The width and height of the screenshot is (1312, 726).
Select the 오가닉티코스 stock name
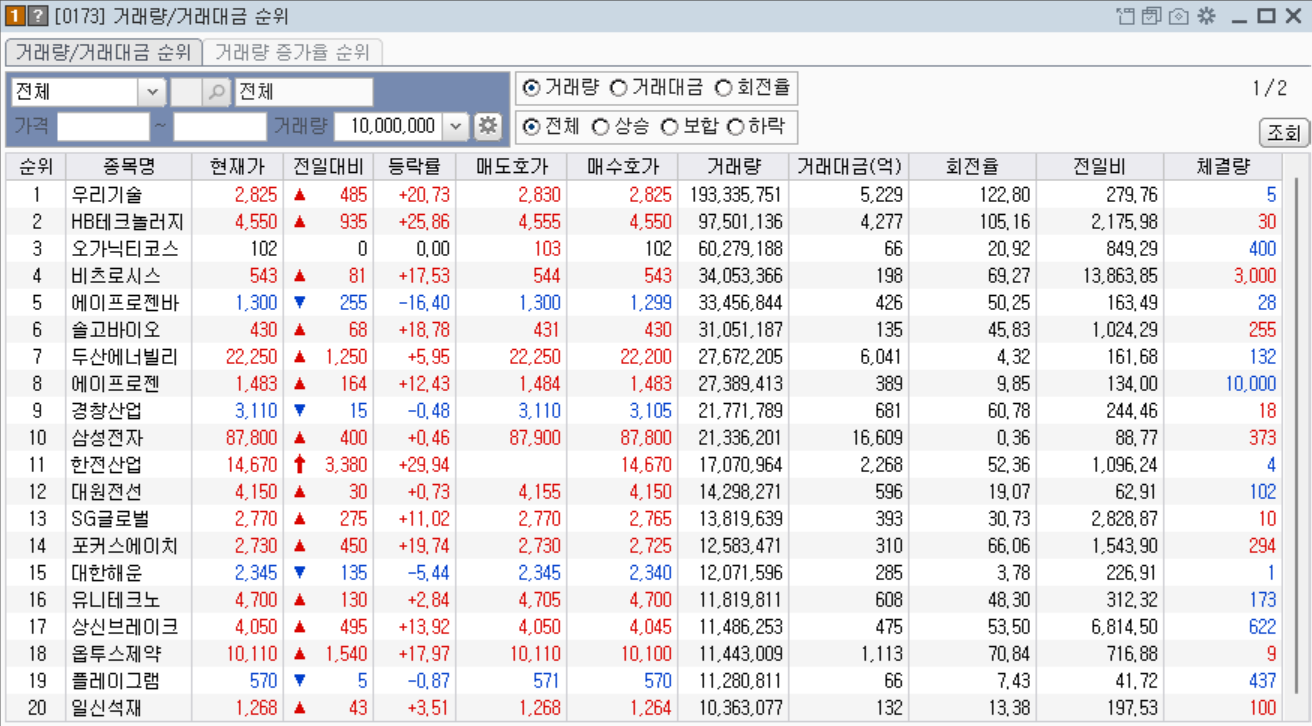125,249
